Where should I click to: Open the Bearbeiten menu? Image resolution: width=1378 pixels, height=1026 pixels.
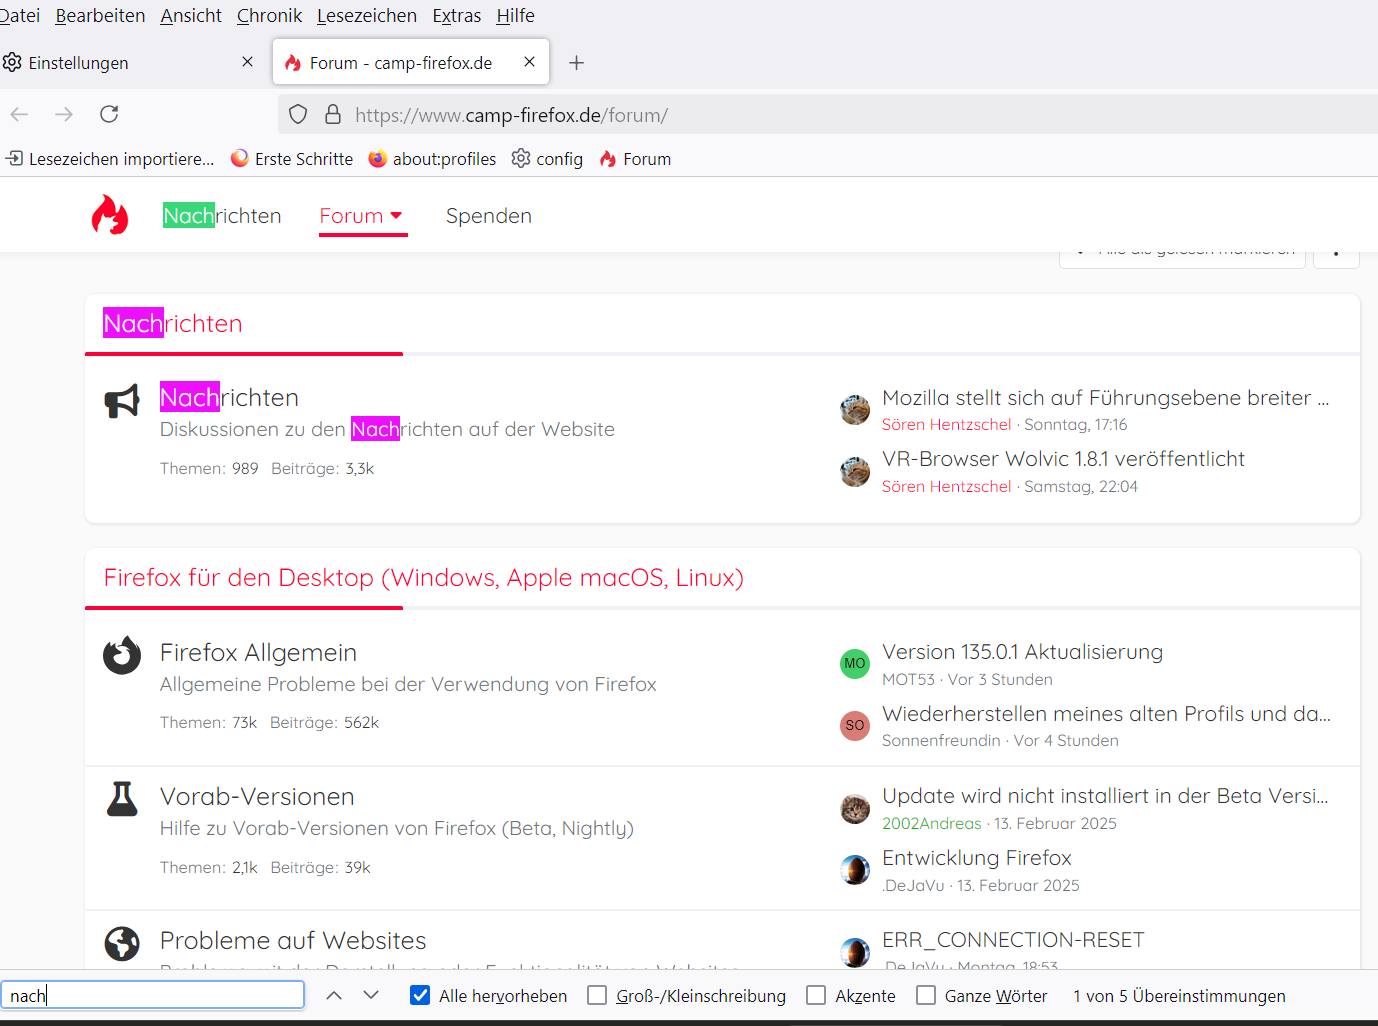coord(100,16)
